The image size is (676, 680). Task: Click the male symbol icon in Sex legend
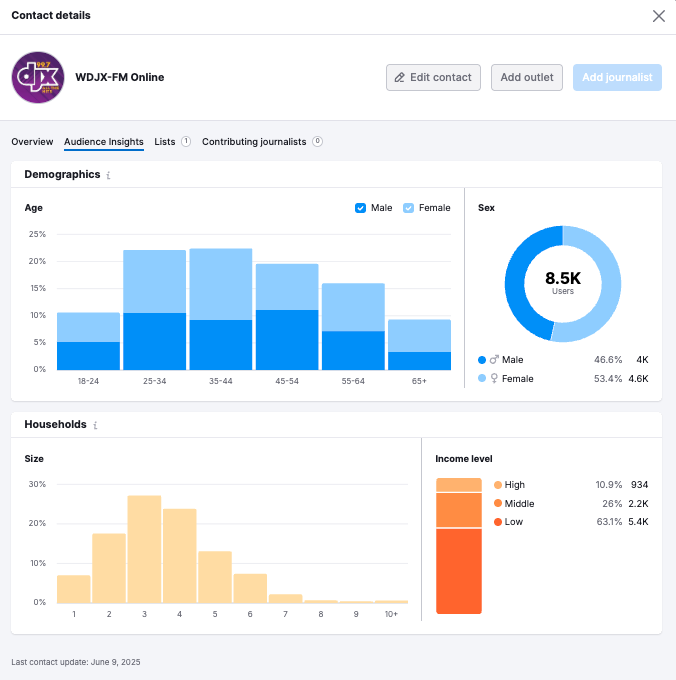tap(493, 360)
